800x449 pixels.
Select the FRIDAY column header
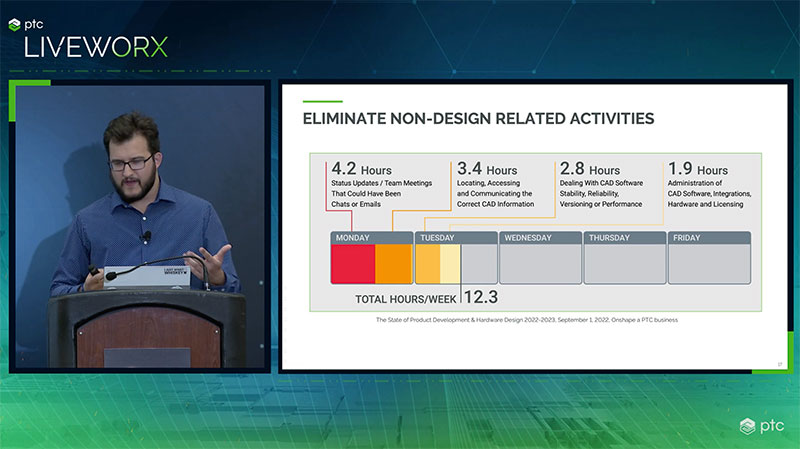[708, 238]
